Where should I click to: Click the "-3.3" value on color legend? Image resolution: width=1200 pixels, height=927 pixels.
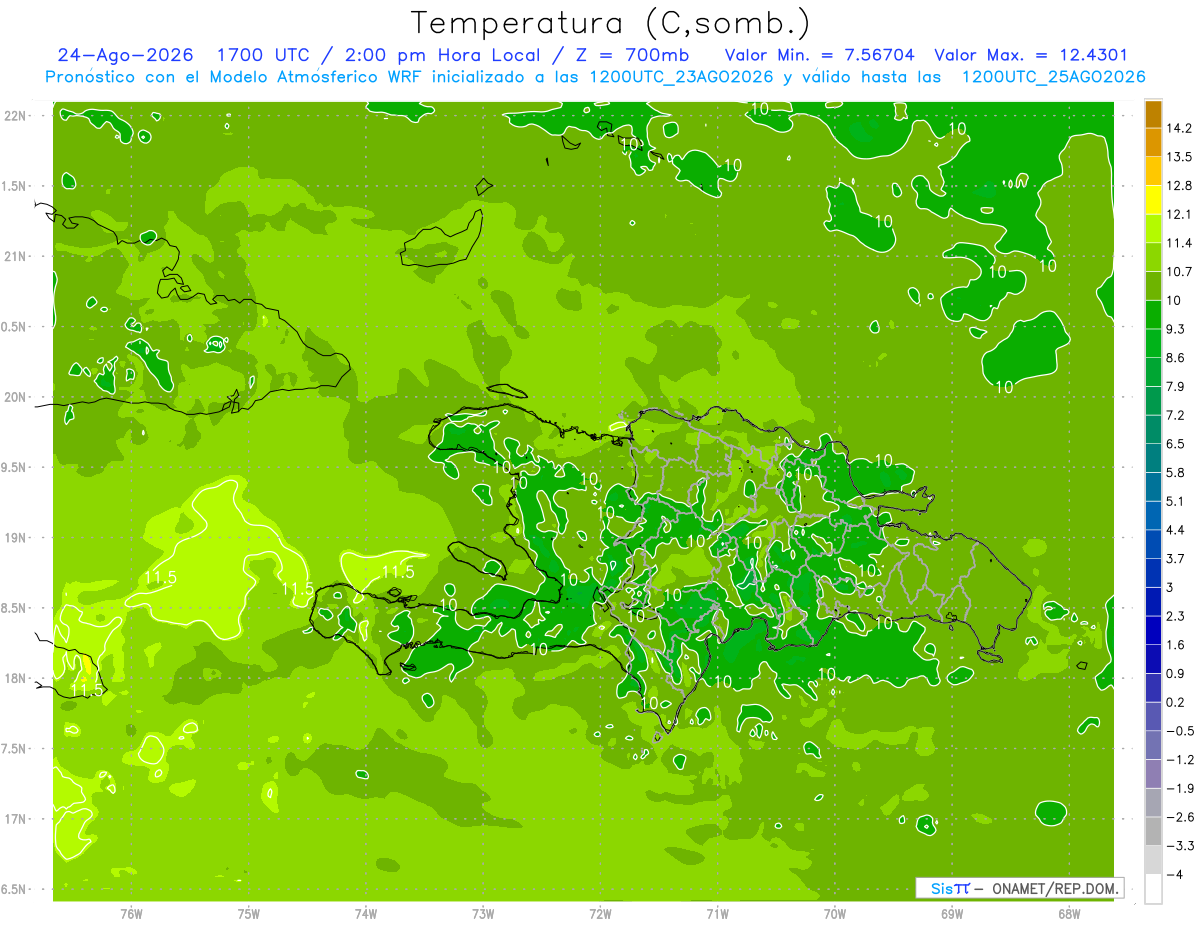tap(1180, 846)
